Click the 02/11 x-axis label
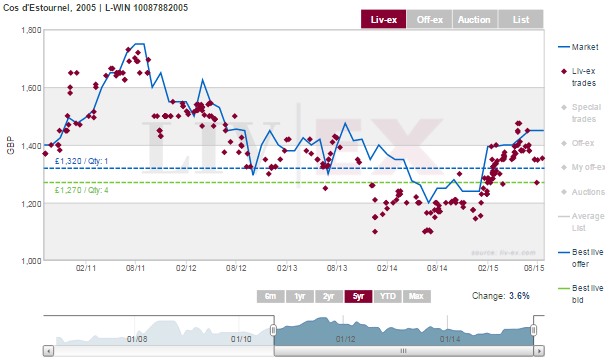 (86, 268)
